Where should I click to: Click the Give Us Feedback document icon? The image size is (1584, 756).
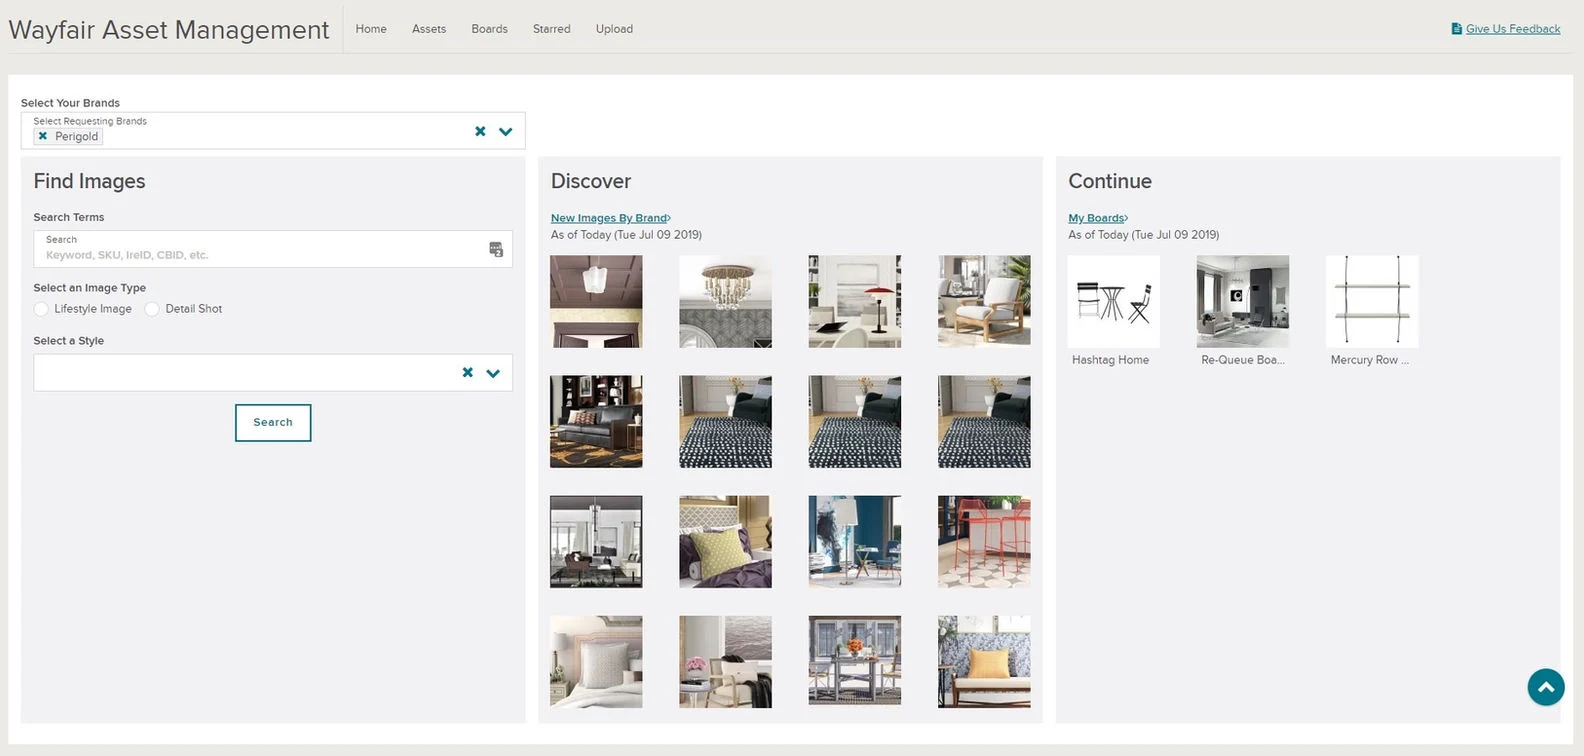pyautogui.click(x=1457, y=29)
